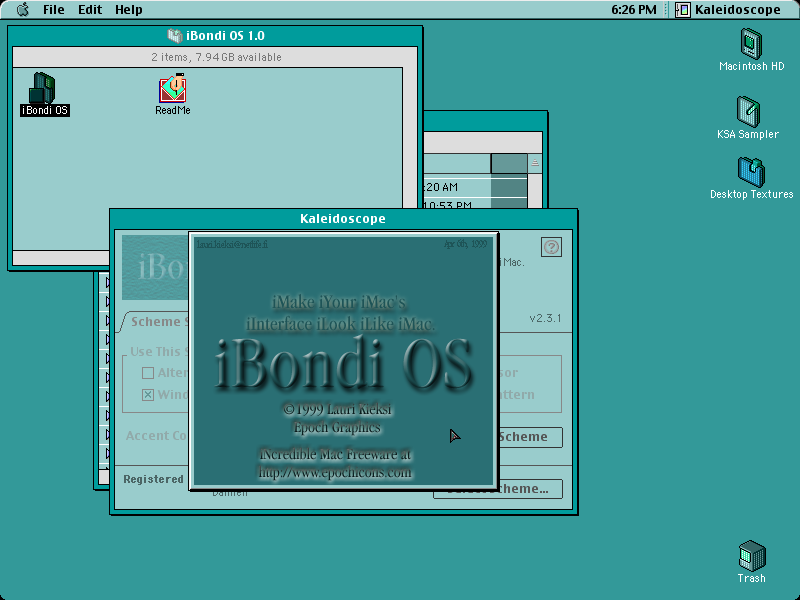Screen dimensions: 800x600
Task: Click the iBo… scheme preview thumbnail
Action: (x=155, y=267)
